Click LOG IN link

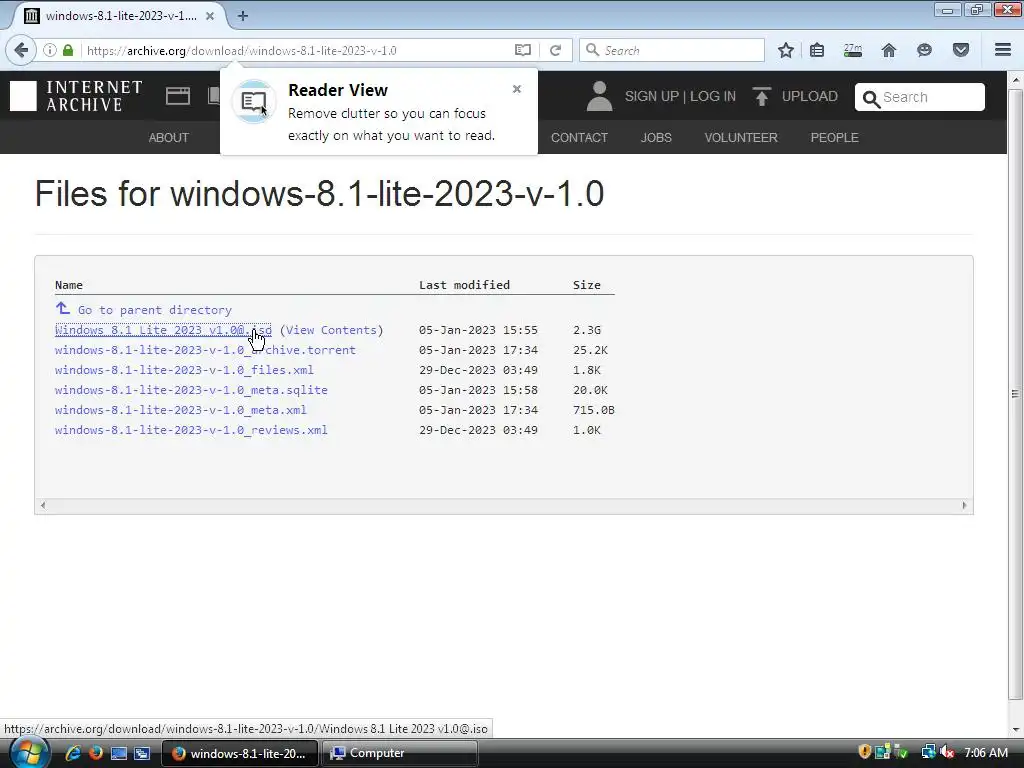pos(712,97)
